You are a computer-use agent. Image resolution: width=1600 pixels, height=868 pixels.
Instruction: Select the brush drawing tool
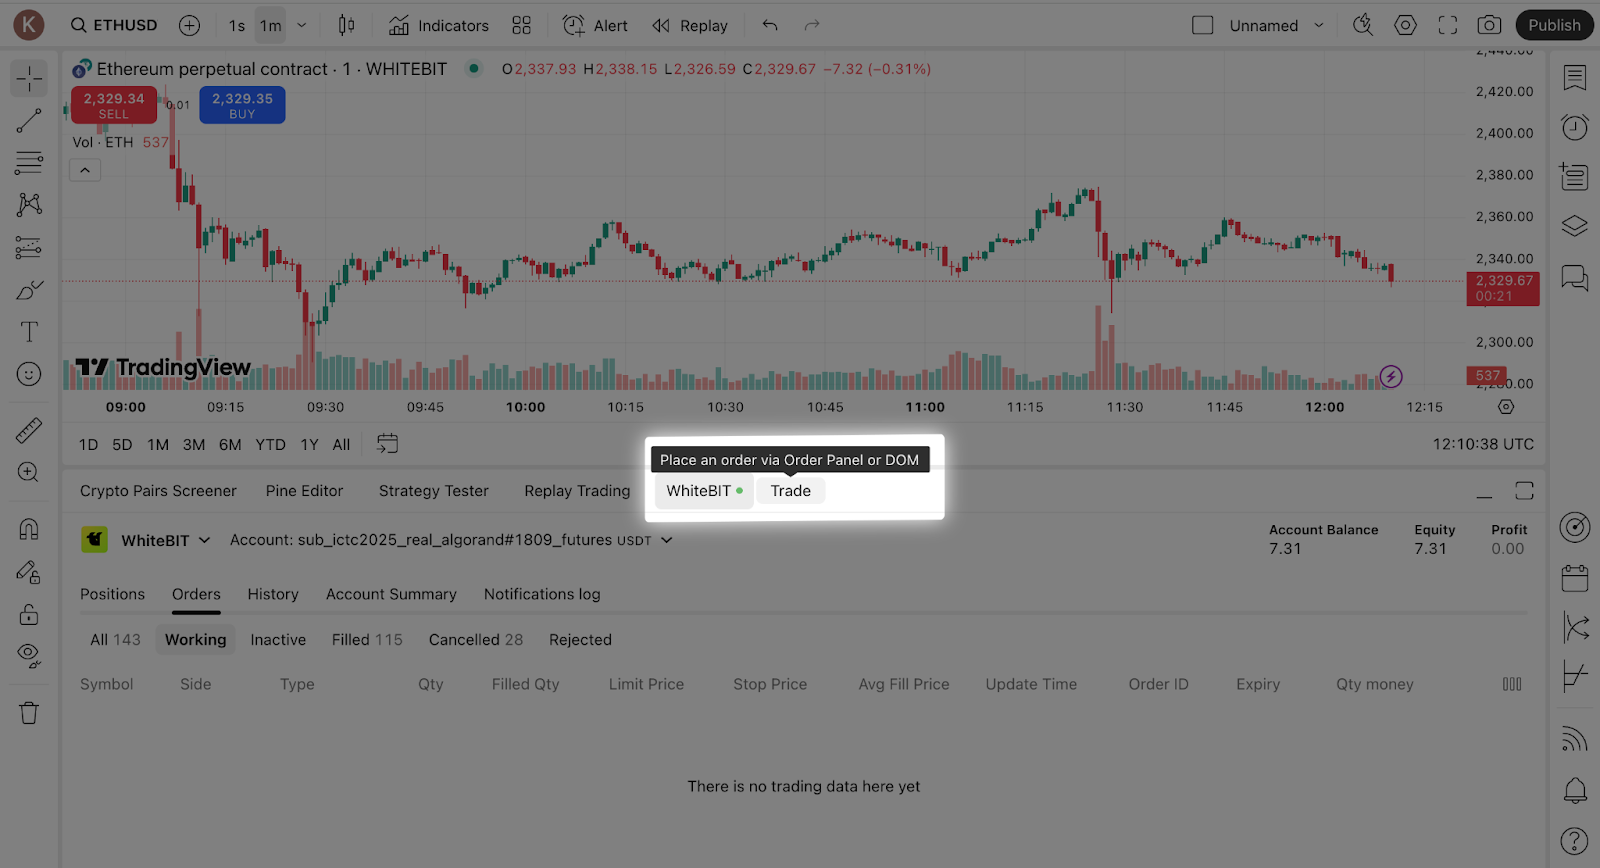pyautogui.click(x=29, y=290)
